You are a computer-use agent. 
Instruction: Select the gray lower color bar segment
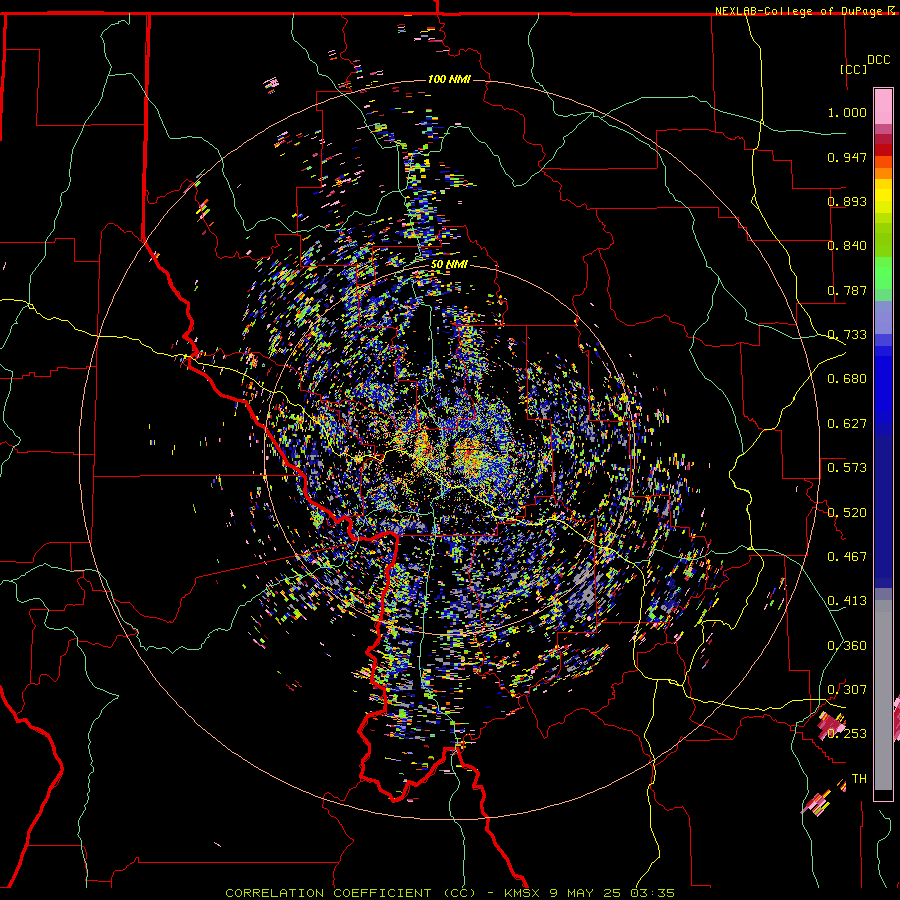(x=883, y=695)
